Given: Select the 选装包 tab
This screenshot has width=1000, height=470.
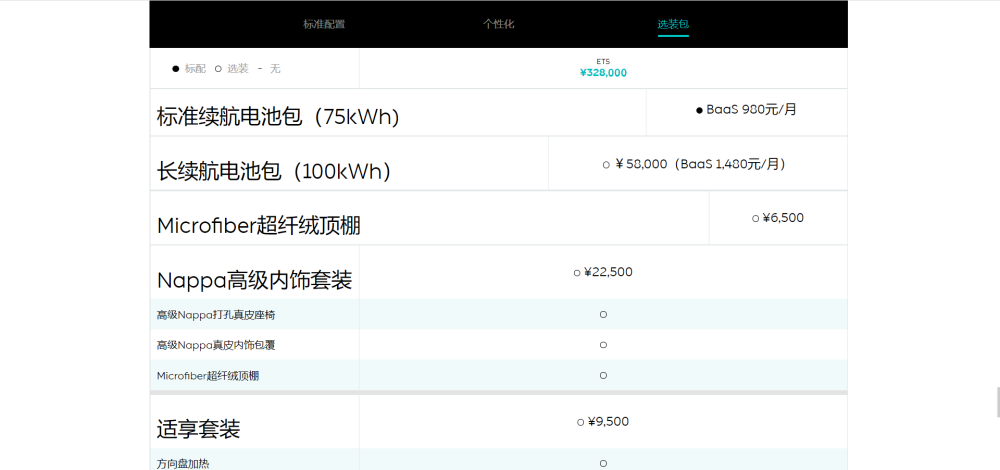Looking at the screenshot, I should coord(673,25).
